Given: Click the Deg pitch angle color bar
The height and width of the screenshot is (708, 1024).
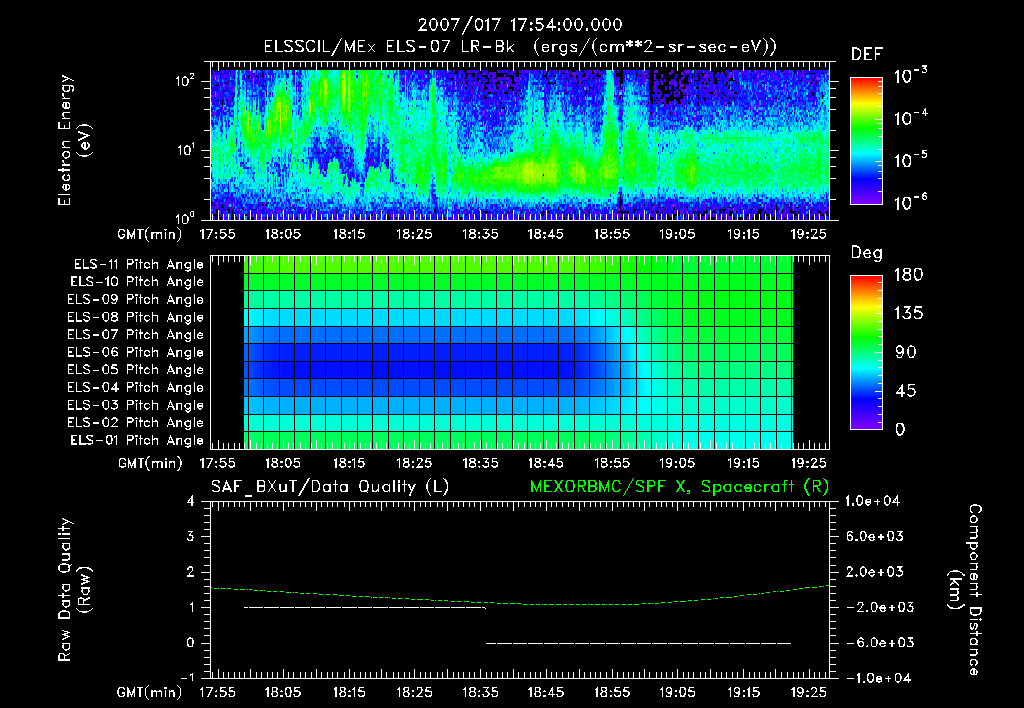Looking at the screenshot, I should point(866,353).
